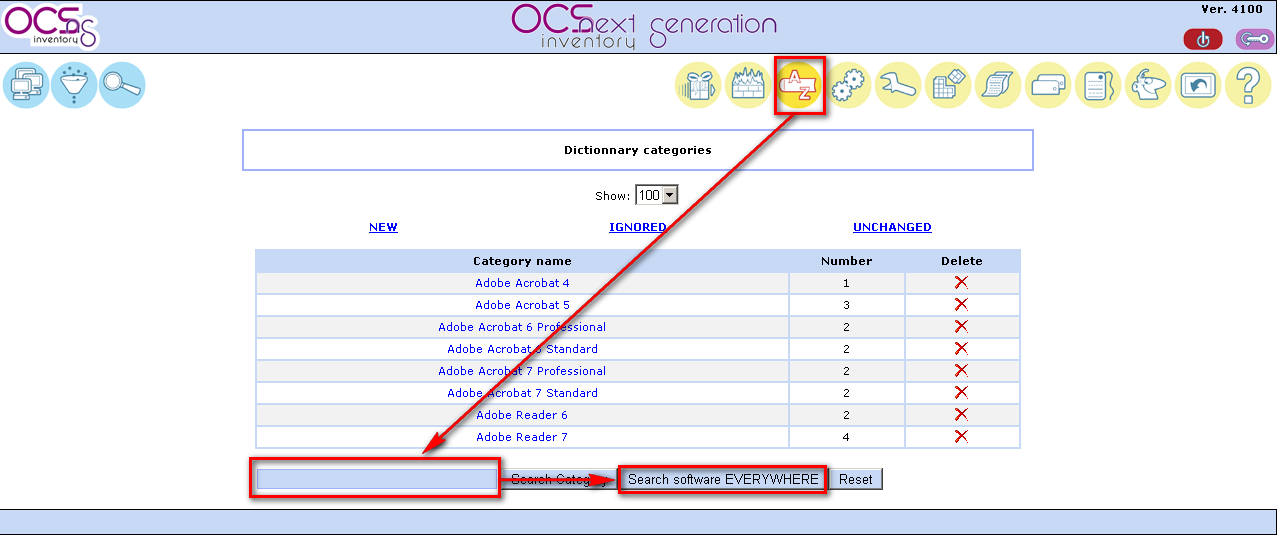Open the gears agent icon
Viewport: 1277px width, 557px height.
849,86
